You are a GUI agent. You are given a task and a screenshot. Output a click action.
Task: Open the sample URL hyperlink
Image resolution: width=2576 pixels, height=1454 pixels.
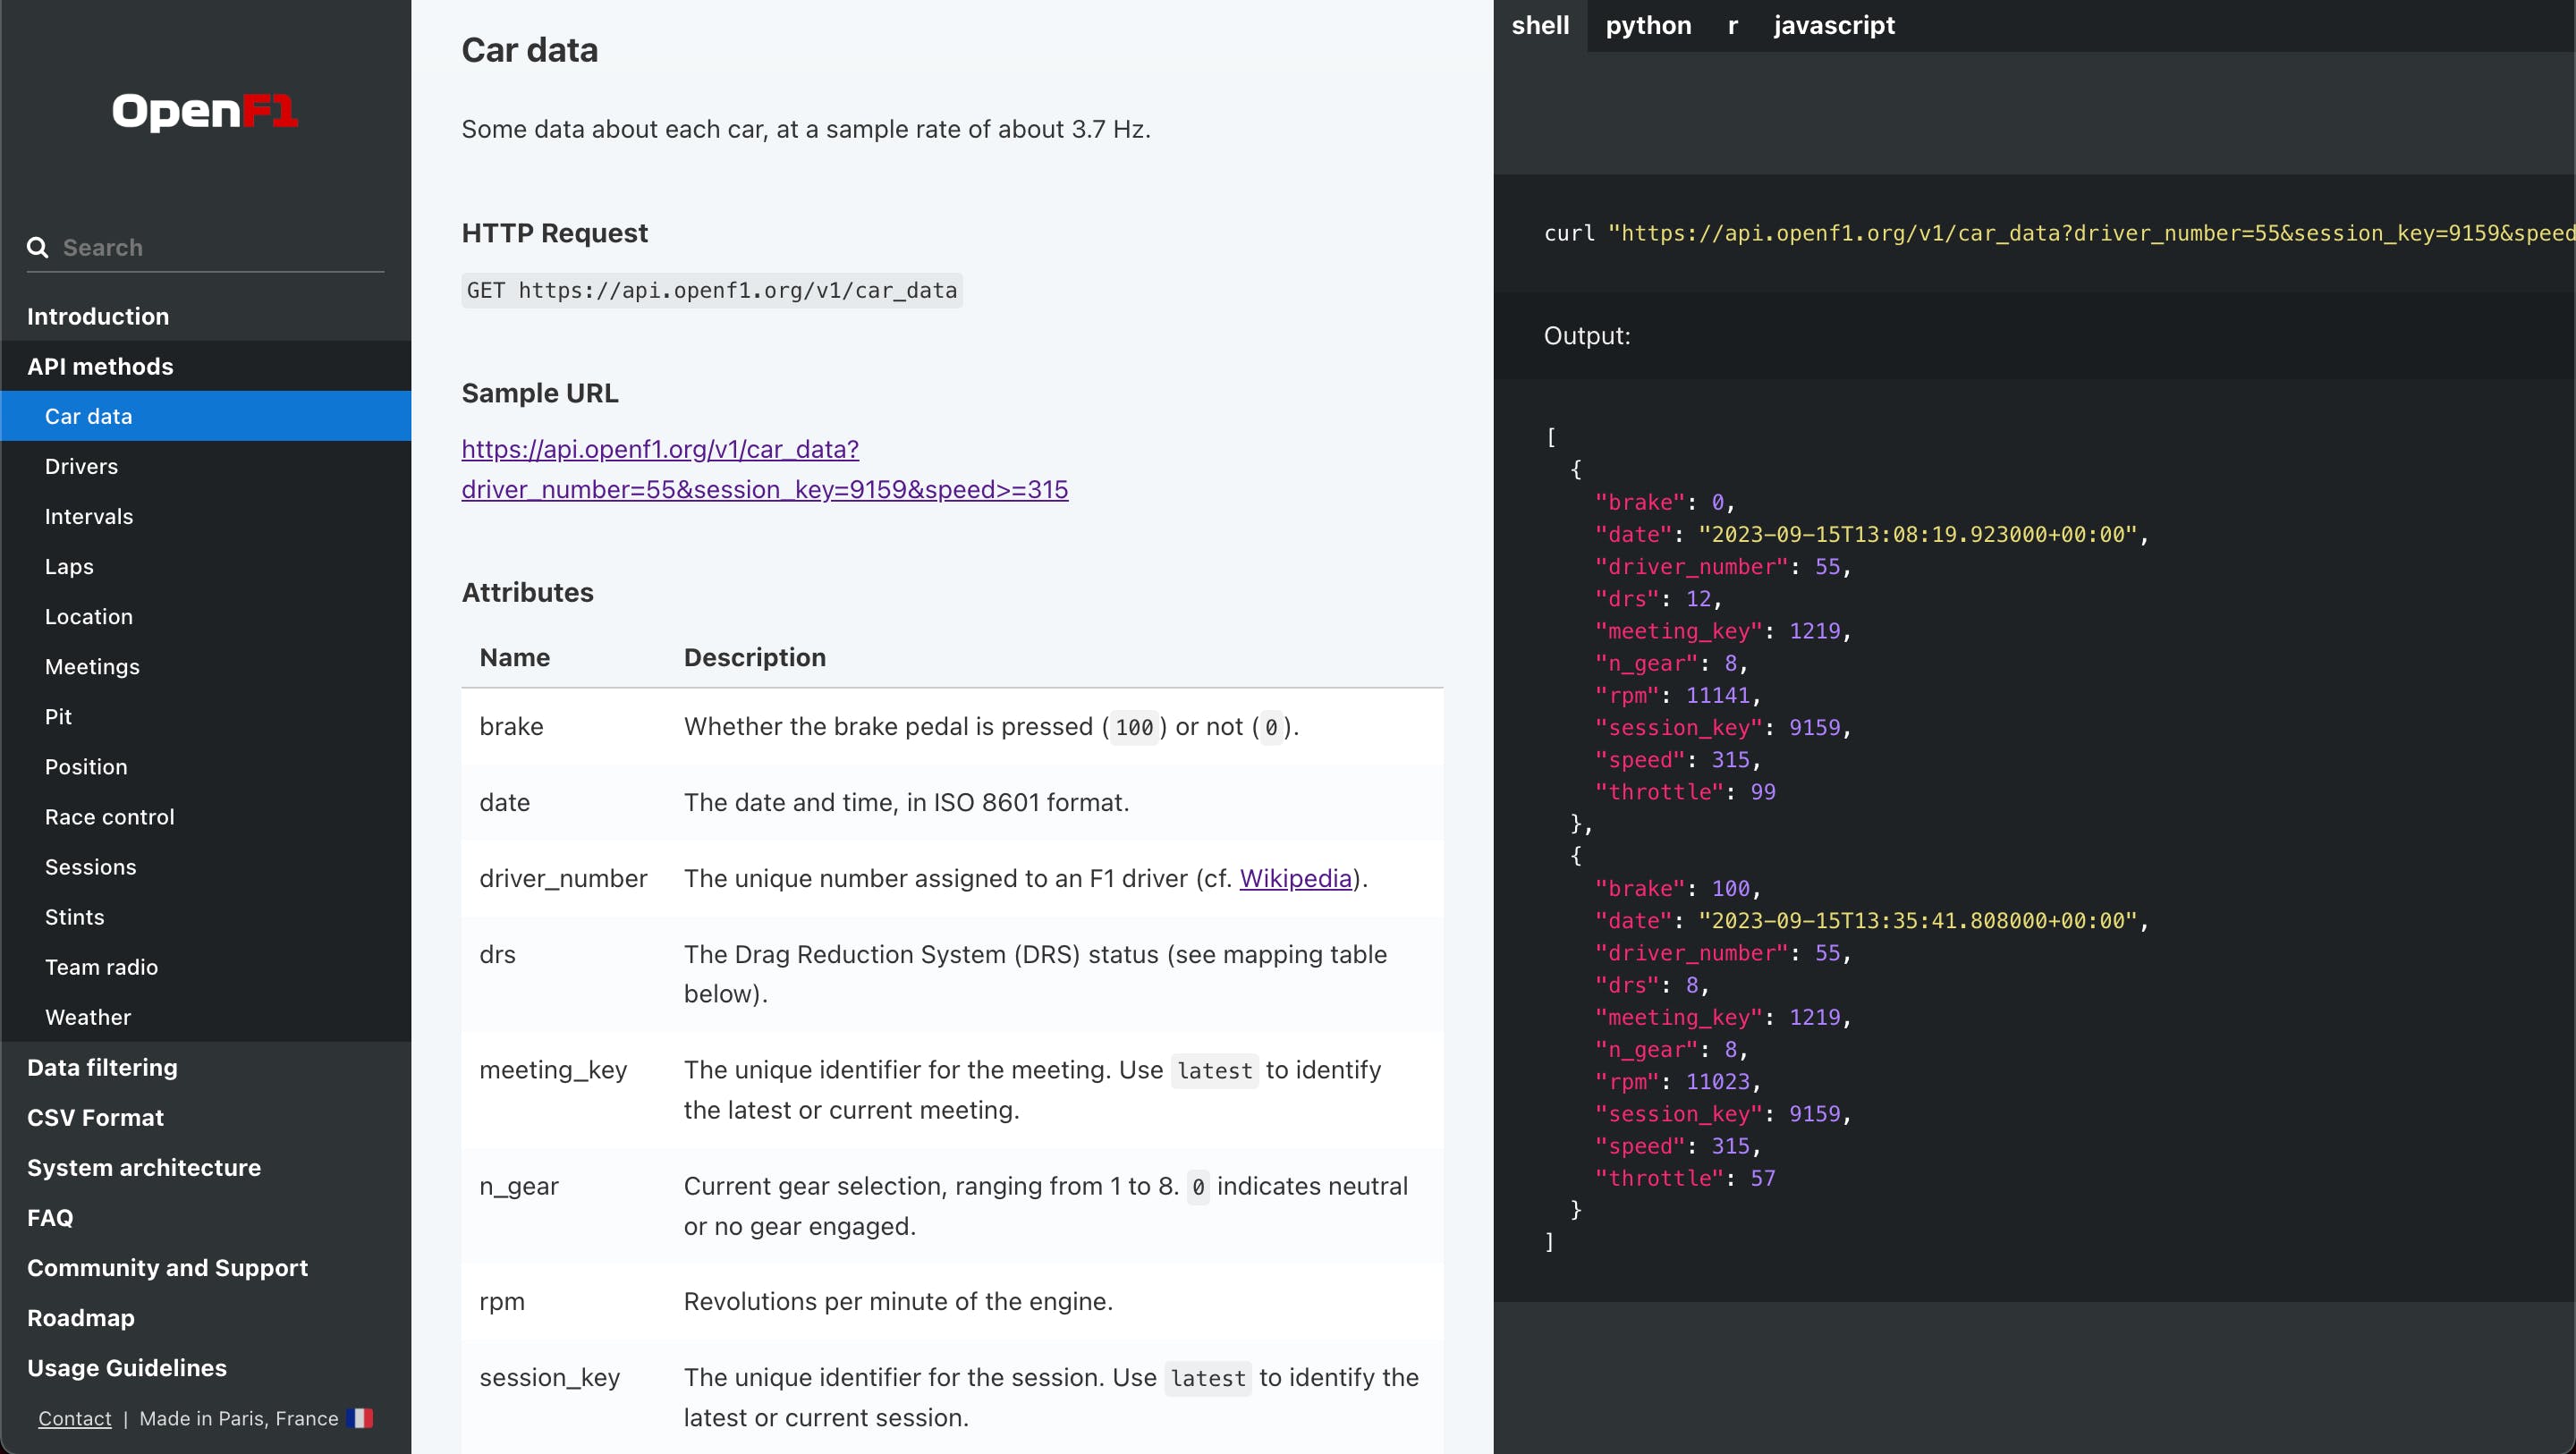(765, 469)
